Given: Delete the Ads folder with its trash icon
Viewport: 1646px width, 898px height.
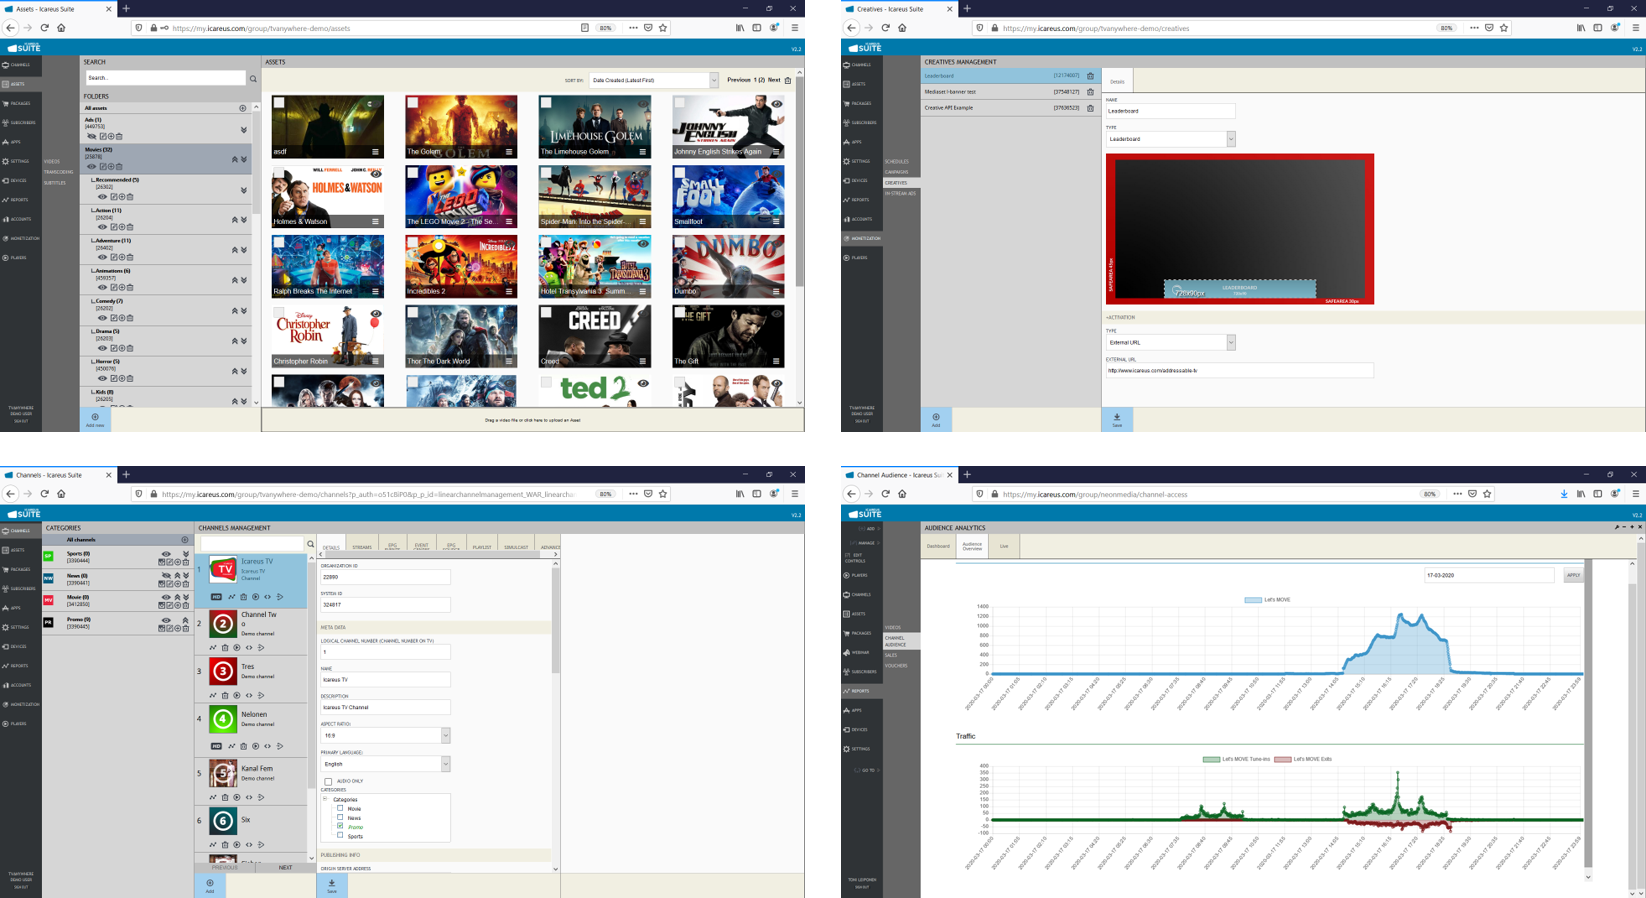Looking at the screenshot, I should tap(119, 137).
